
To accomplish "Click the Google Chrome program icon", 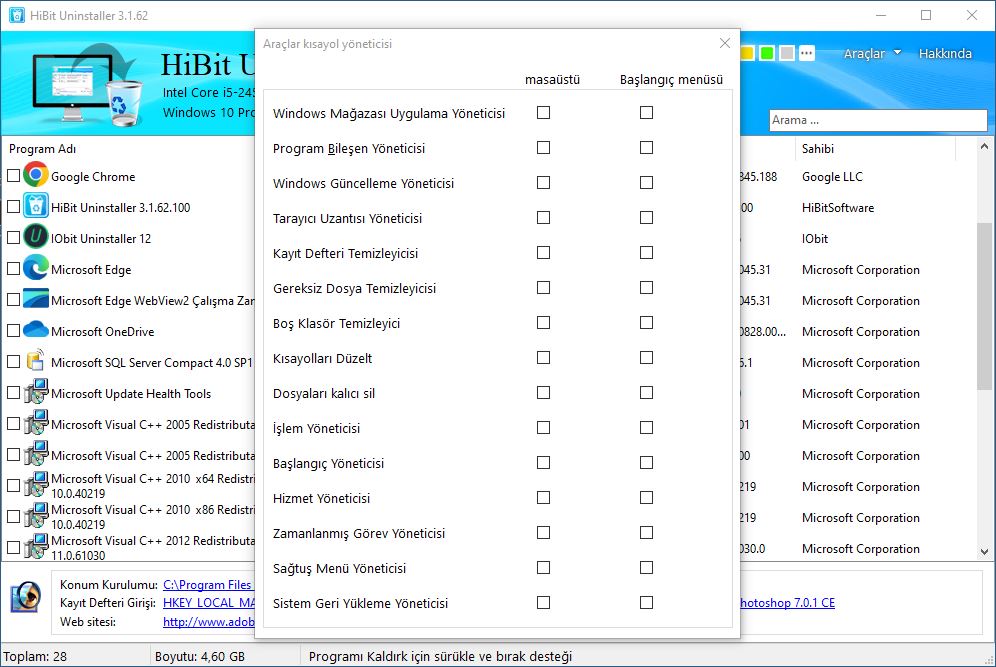I will point(36,175).
